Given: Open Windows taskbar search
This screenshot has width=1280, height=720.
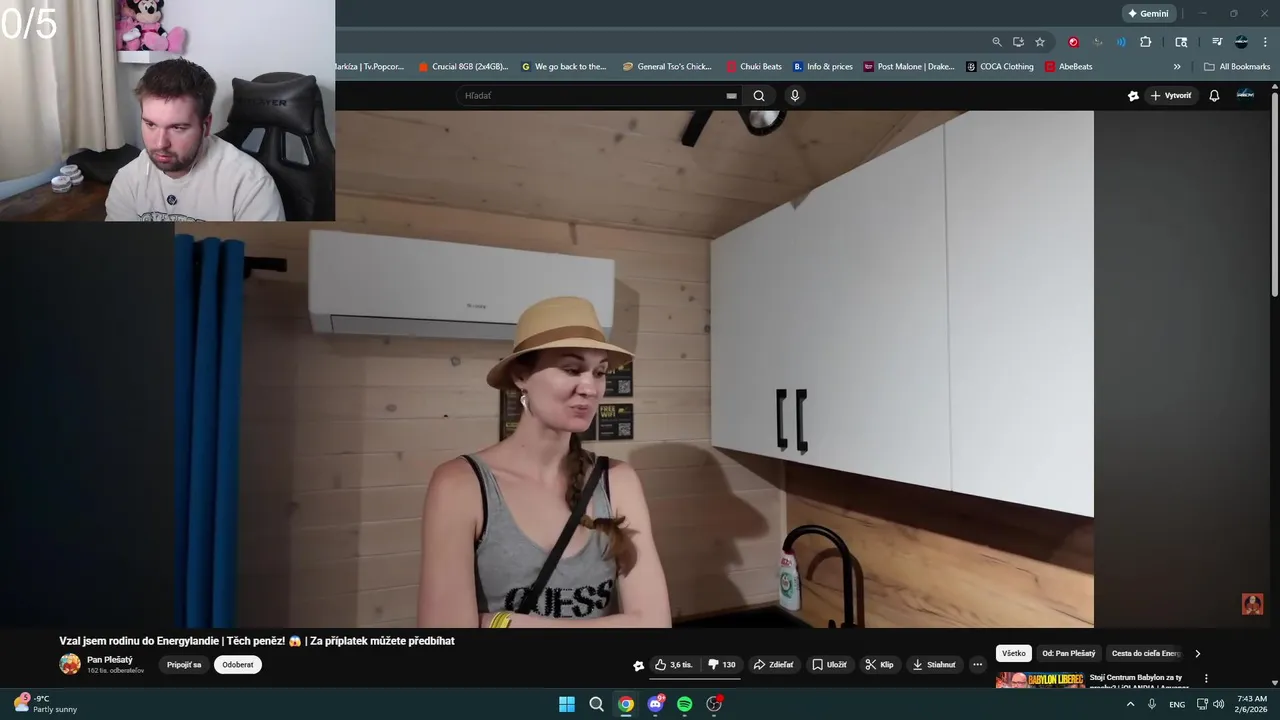Looking at the screenshot, I should (596, 704).
